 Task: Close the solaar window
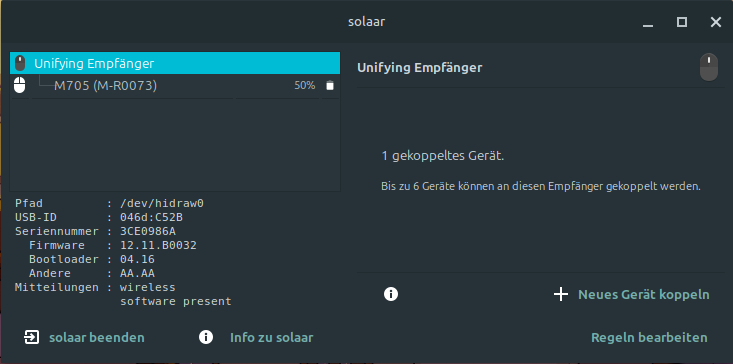click(716, 22)
